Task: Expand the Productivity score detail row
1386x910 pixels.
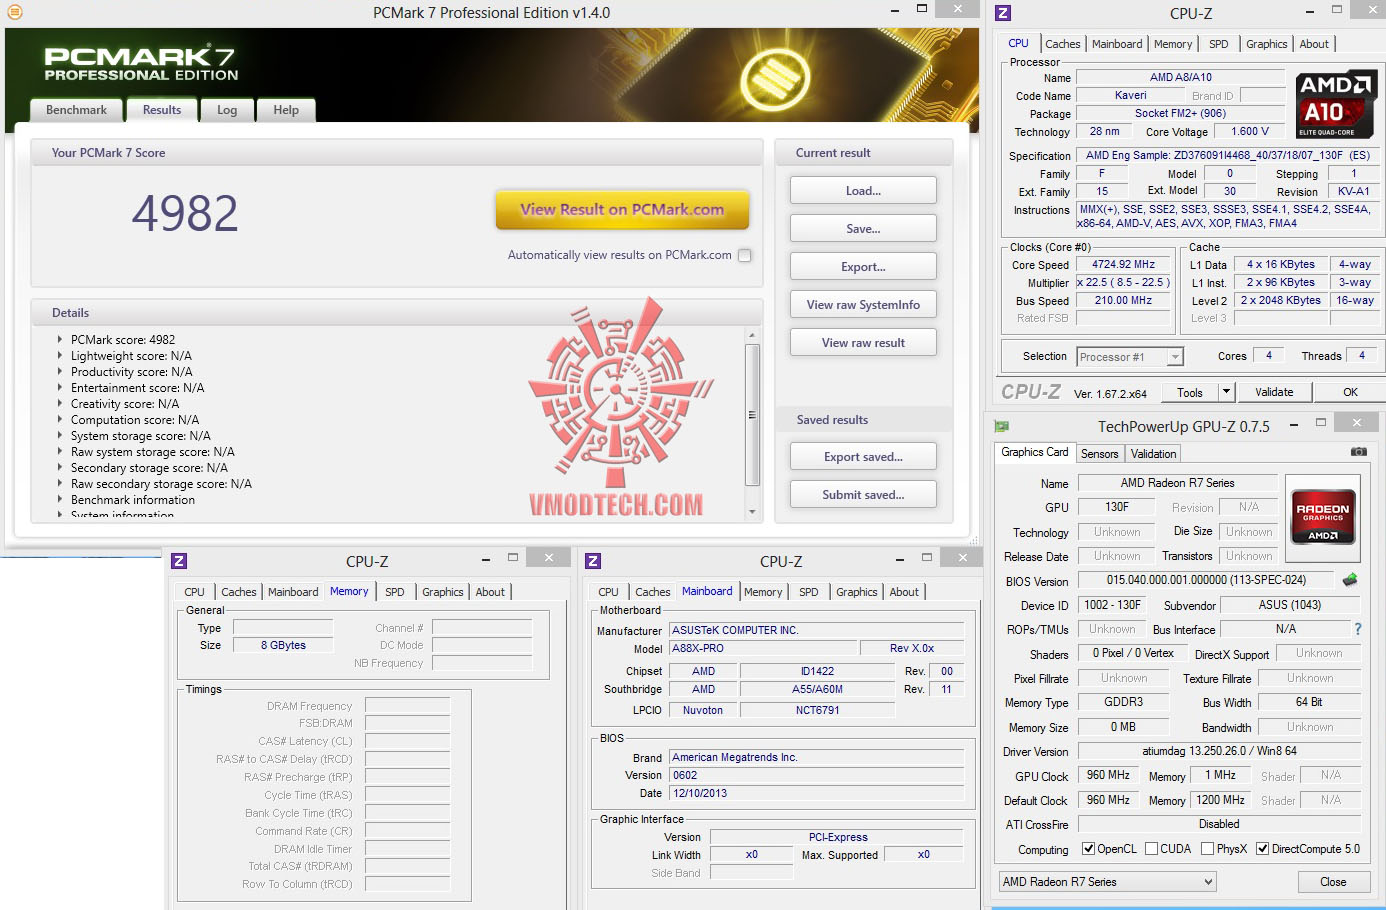Action: 60,372
